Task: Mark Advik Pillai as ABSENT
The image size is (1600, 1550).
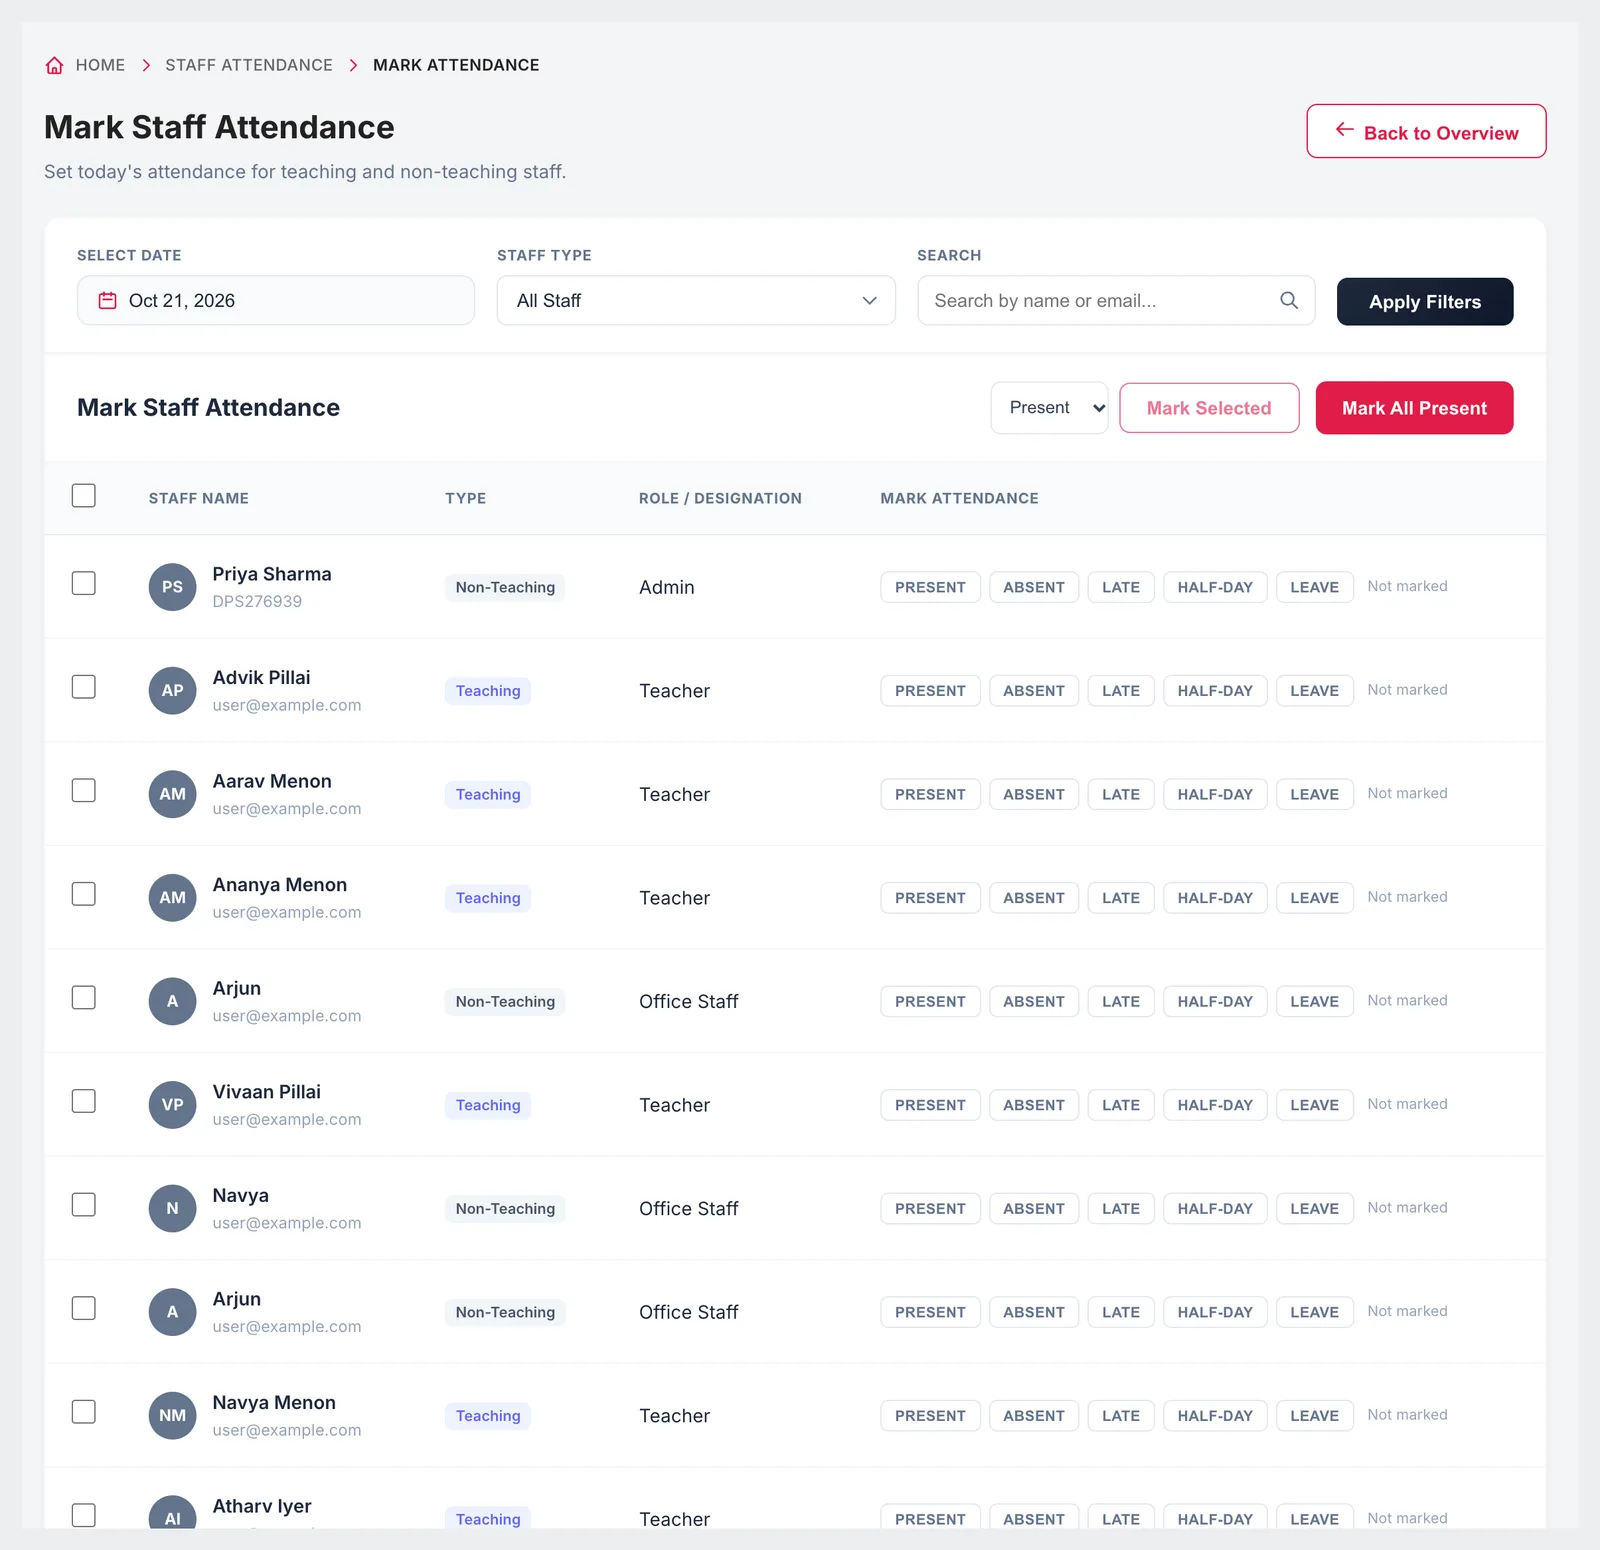Action: (1034, 691)
